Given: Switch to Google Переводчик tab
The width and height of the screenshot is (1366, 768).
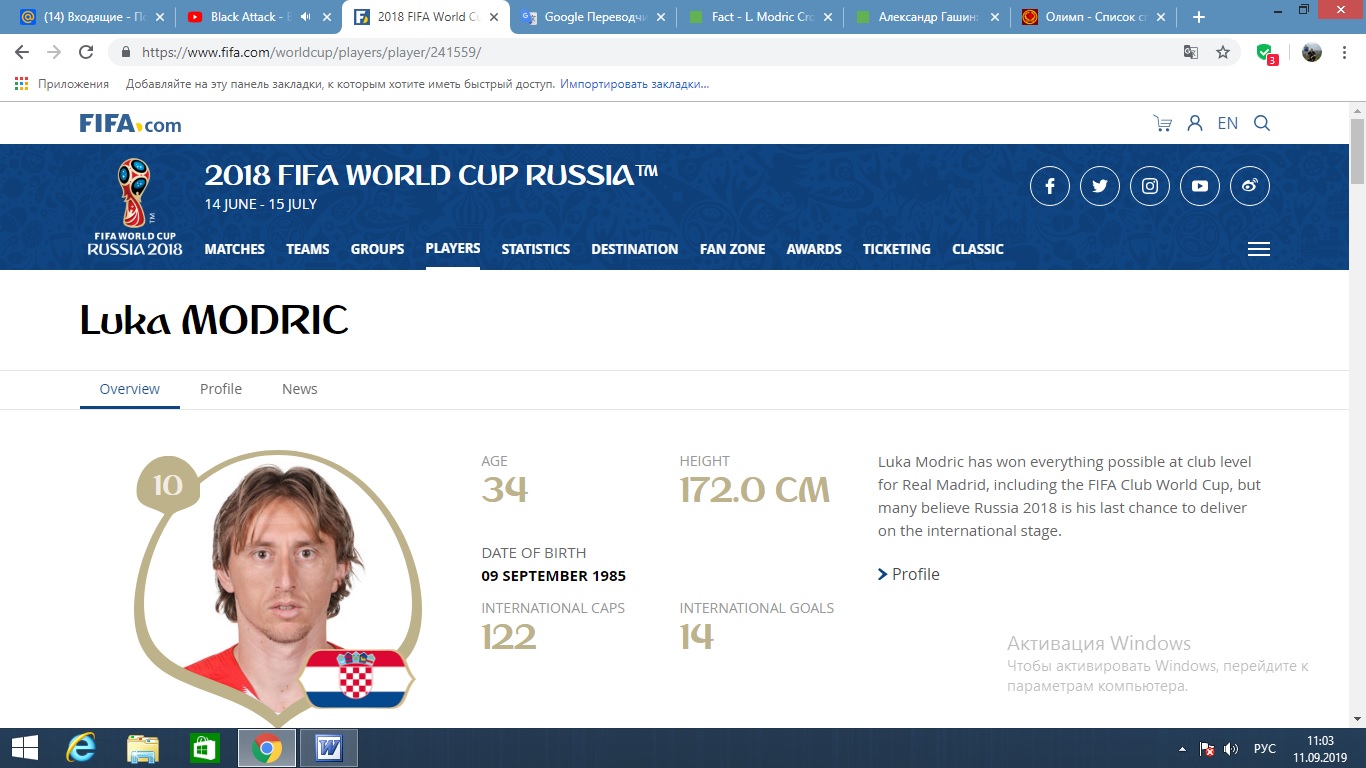Looking at the screenshot, I should click(x=593, y=17).
